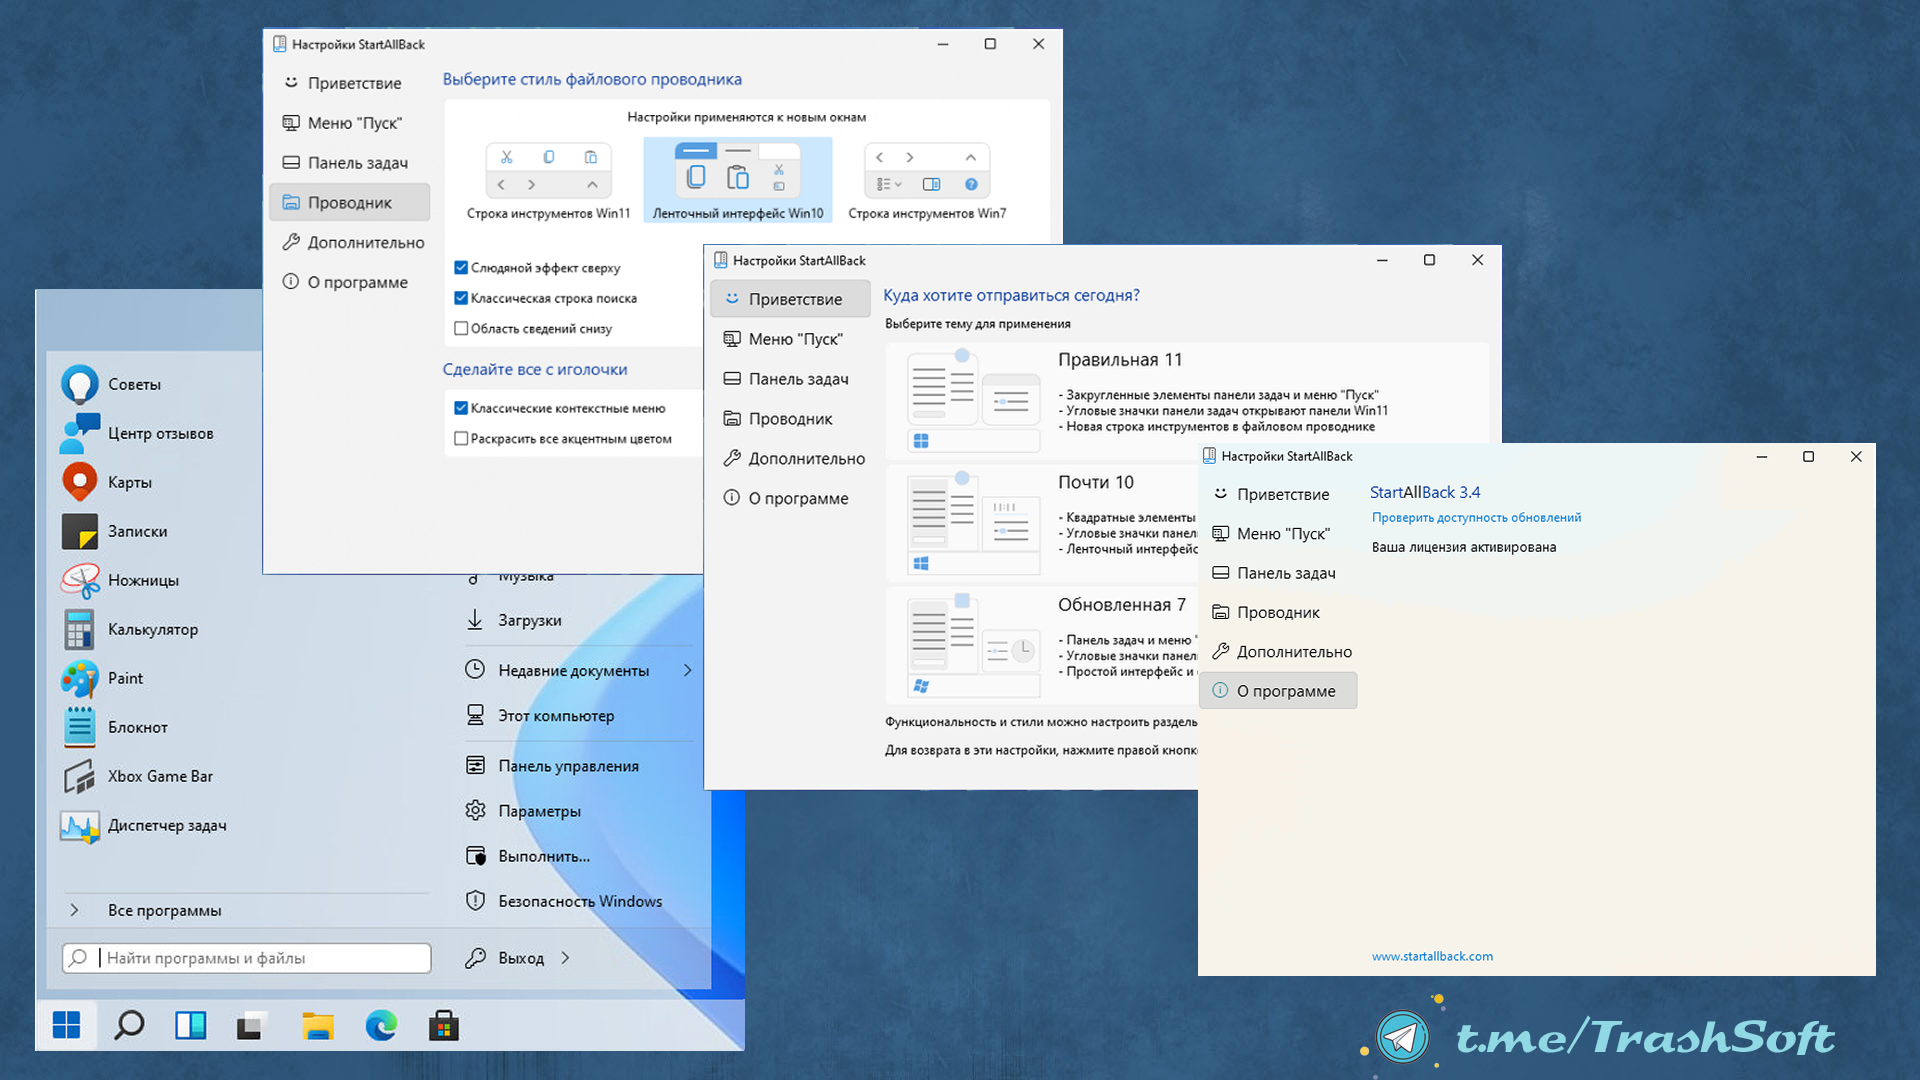Open Панель управления control panel
1920x1080 pixels.
tap(552, 766)
